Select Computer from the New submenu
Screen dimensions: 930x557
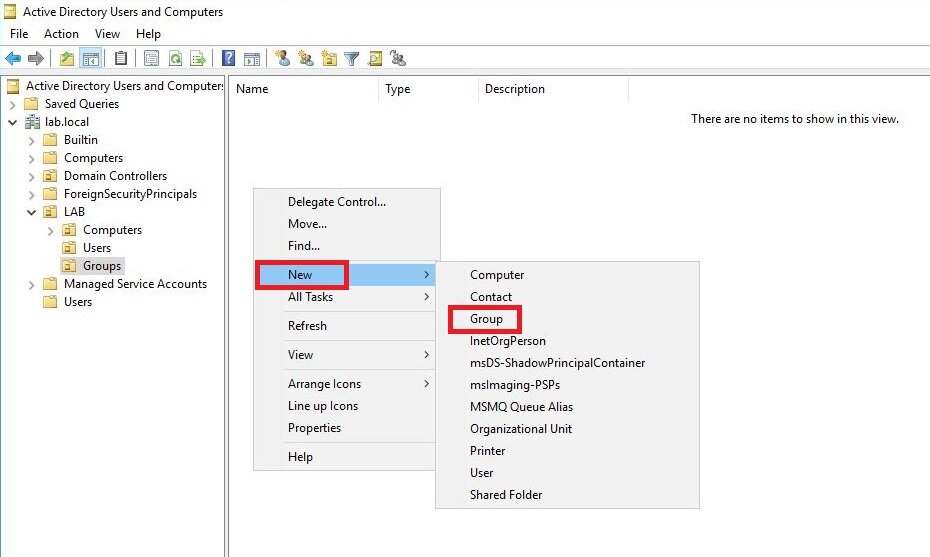pos(567,275)
